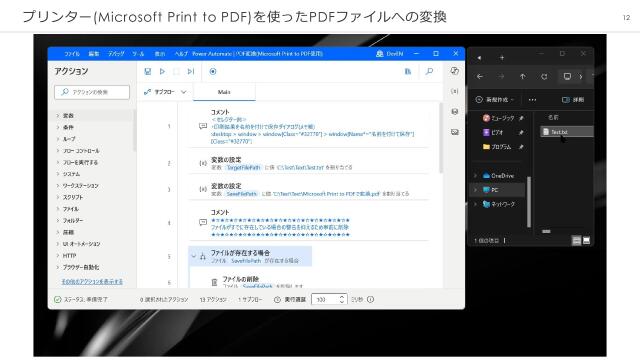Image resolution: width=640 pixels, height=360 pixels.
Task: Open the UI elements pane icon
Action: pos(454,111)
